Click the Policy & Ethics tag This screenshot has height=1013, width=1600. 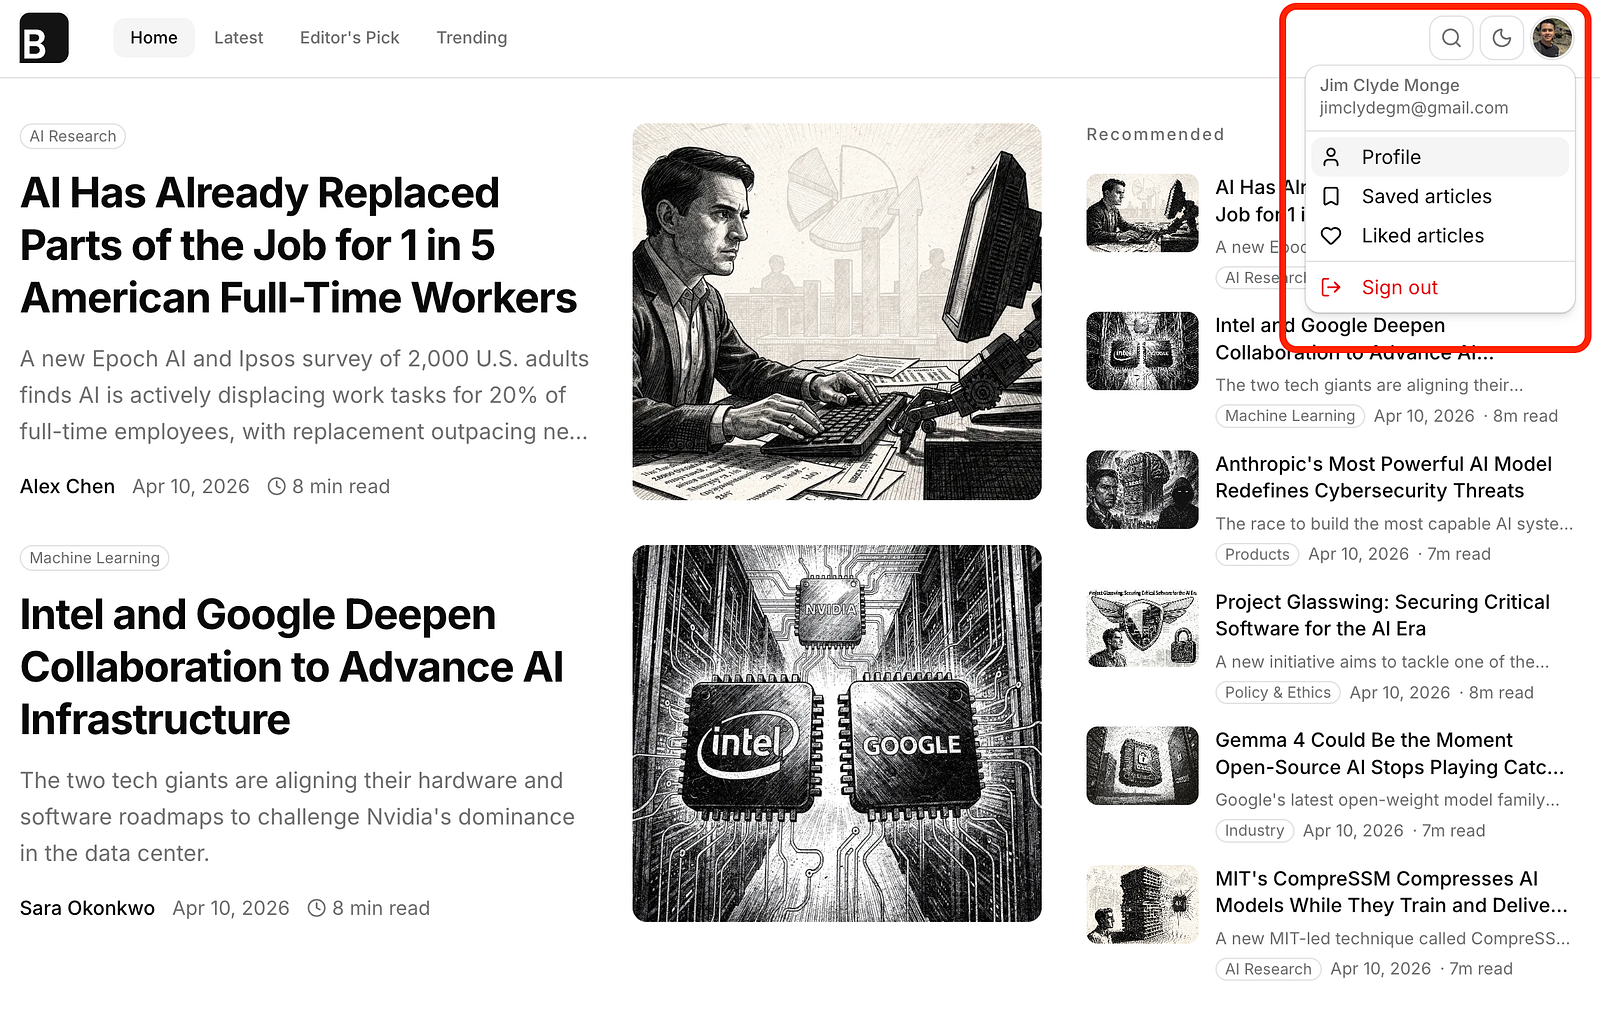point(1278,693)
